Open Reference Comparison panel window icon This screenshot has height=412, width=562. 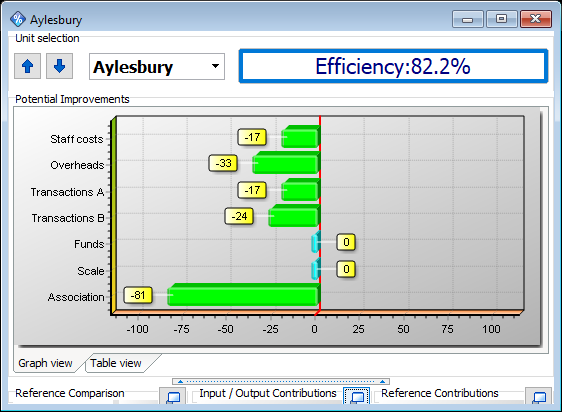173,396
